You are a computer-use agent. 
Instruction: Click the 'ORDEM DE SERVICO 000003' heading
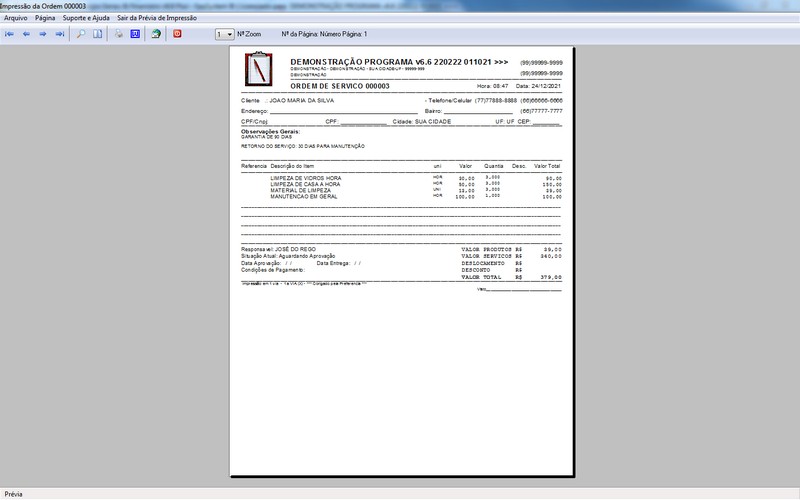[340, 86]
